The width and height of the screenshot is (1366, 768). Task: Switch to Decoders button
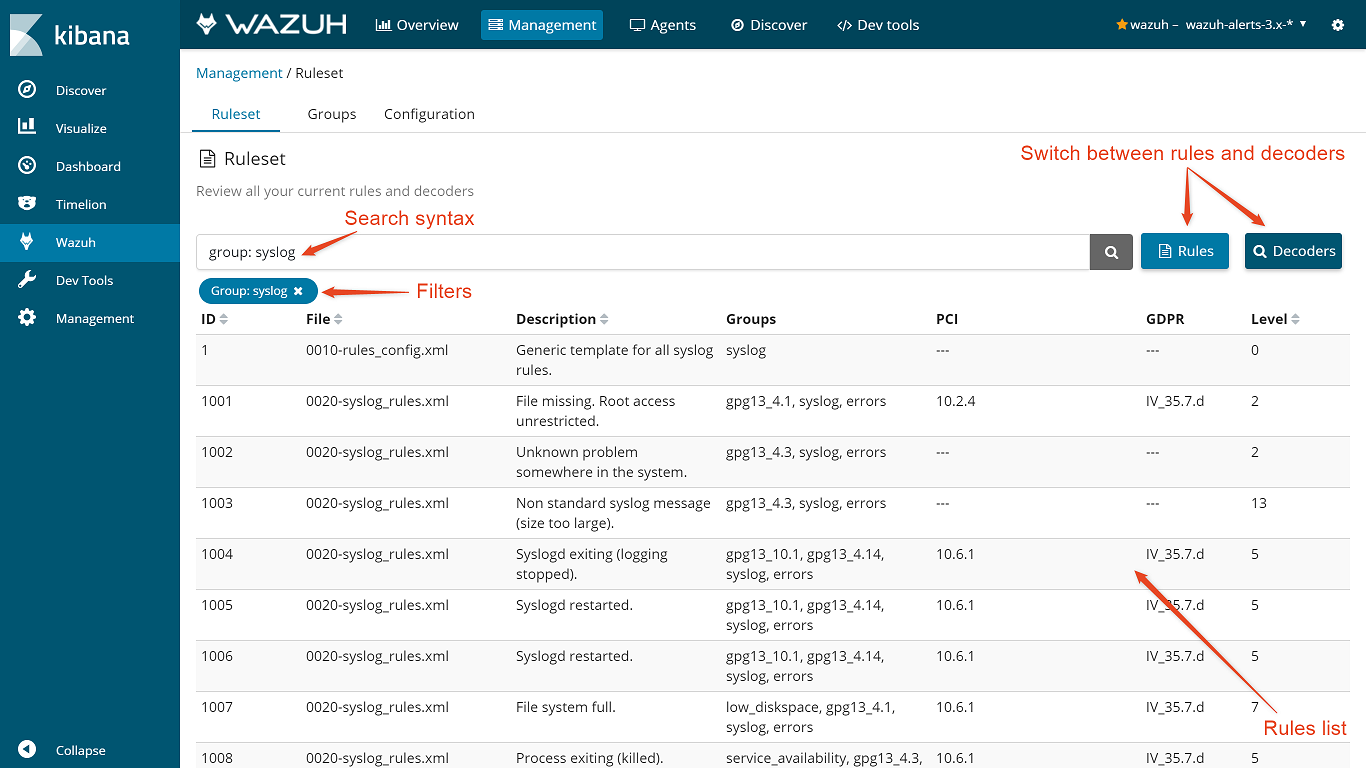point(1293,251)
